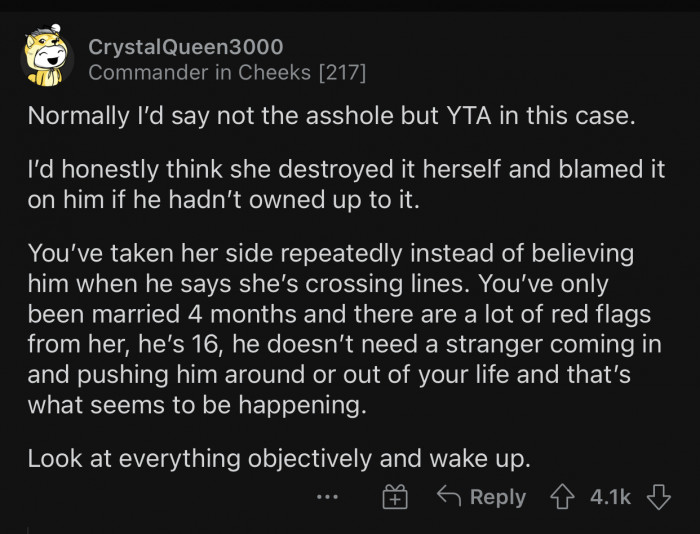Upvote the comment with the up arrow
Image resolution: width=700 pixels, height=534 pixels.
(563, 497)
